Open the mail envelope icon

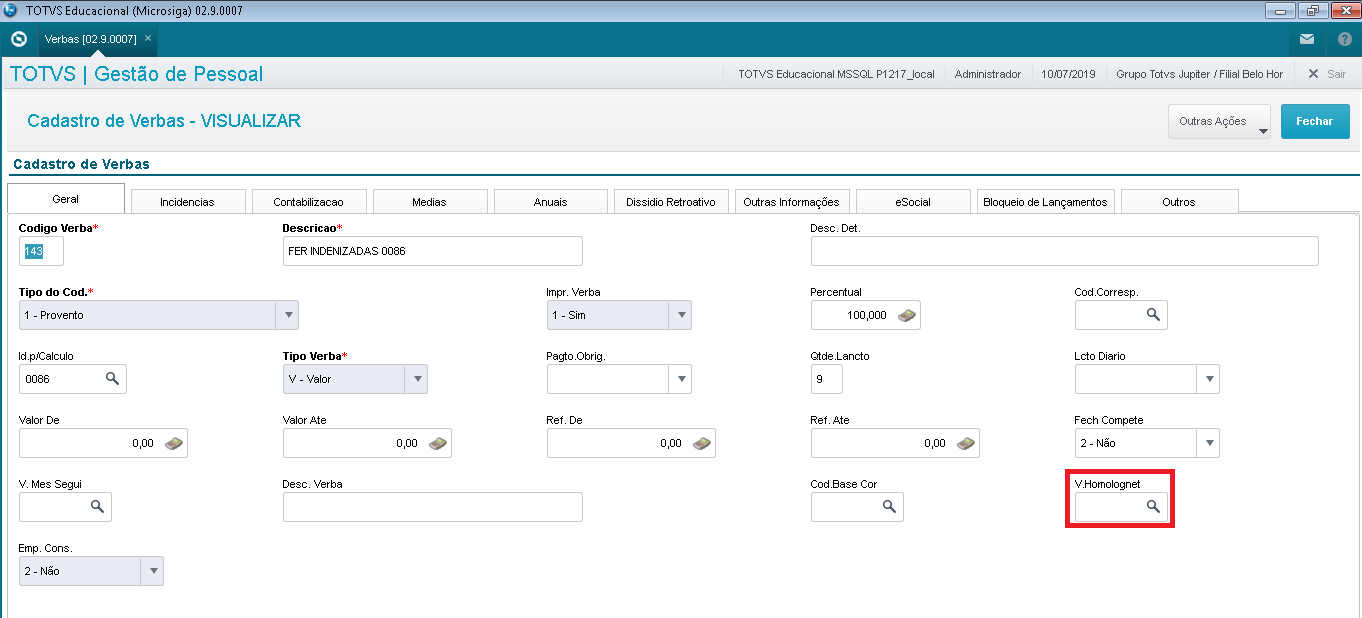pos(1307,40)
